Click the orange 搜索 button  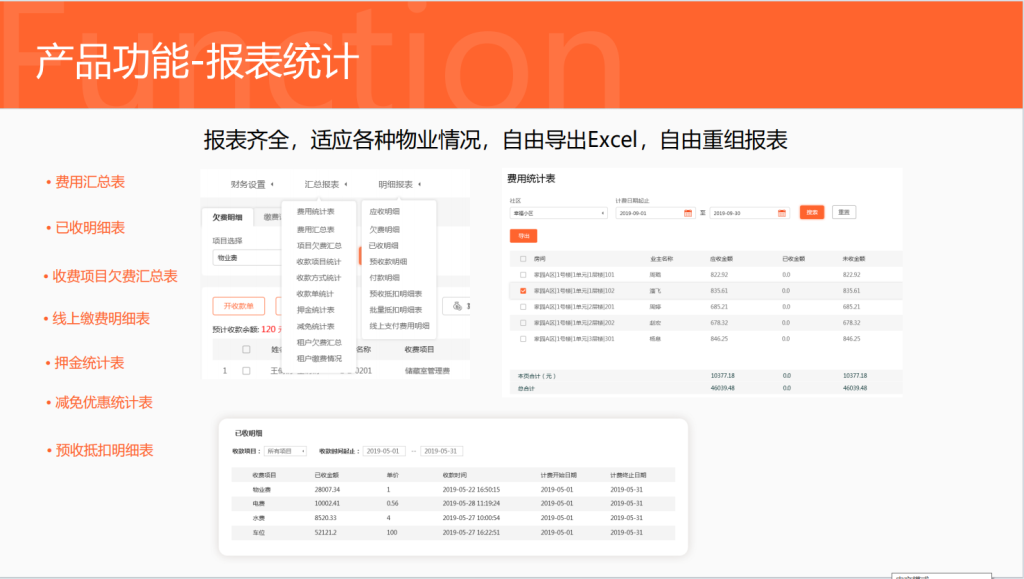(812, 212)
